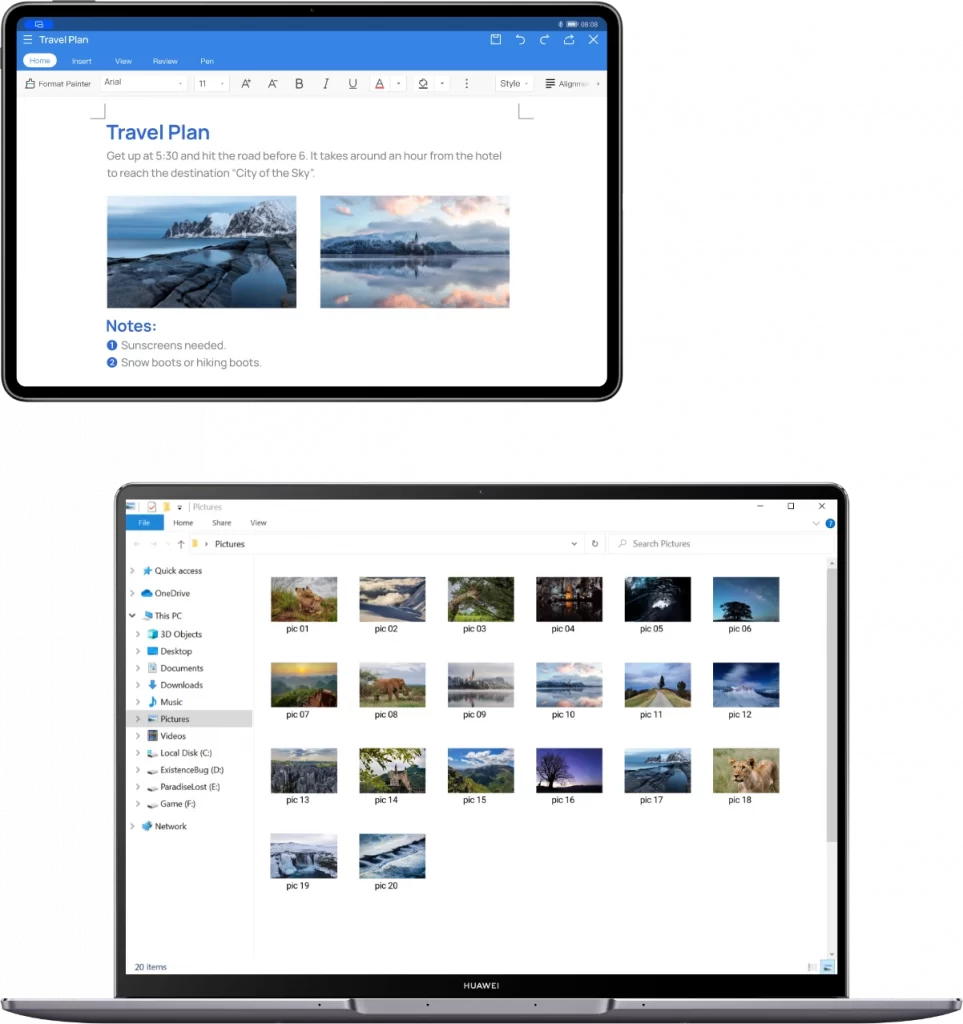Select Network in navigation pane
The image size is (963, 1024).
(x=164, y=826)
